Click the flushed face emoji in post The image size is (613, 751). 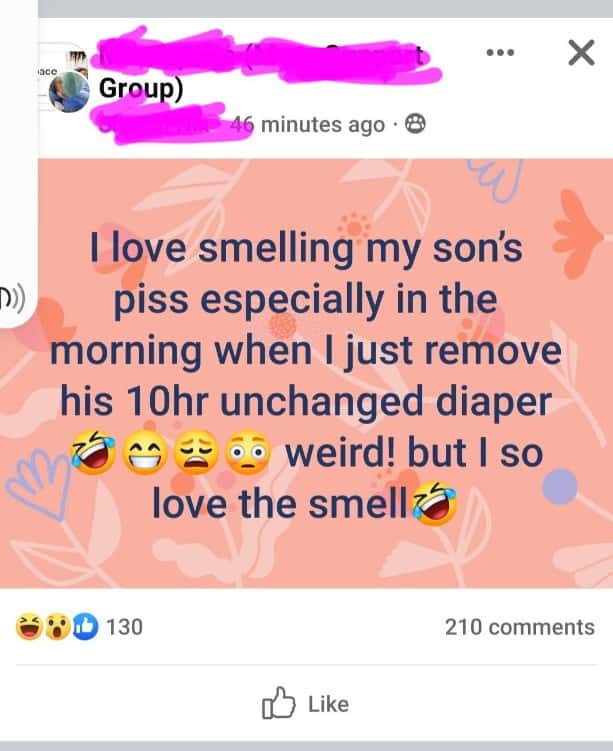pos(248,453)
